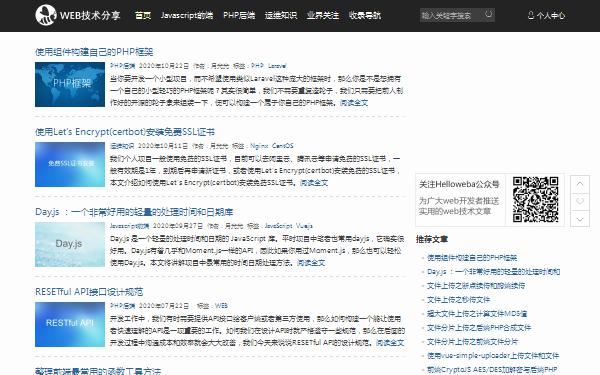Click the keyword search input field
The width and height of the screenshot is (600, 375).
pyautogui.click(x=452, y=15)
